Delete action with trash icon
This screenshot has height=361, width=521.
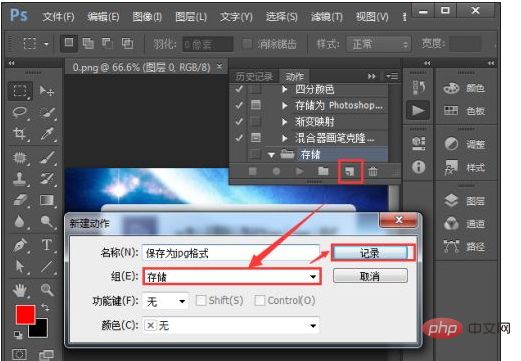373,171
